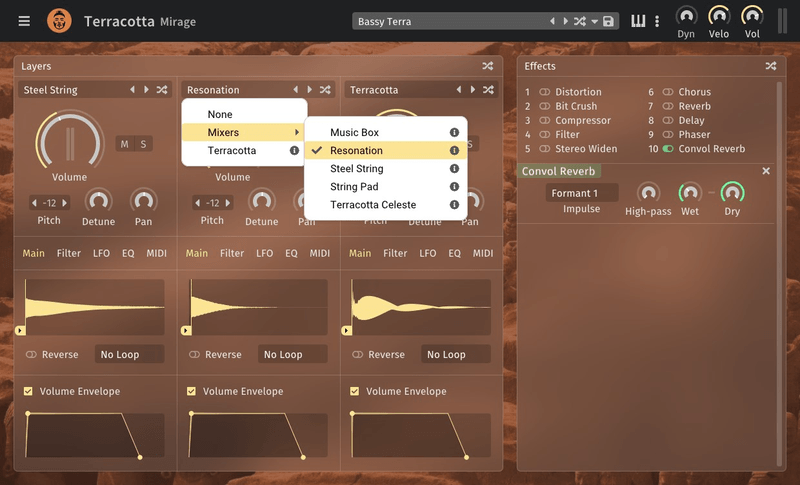Switch first layer to the Filter tab

[69, 253]
